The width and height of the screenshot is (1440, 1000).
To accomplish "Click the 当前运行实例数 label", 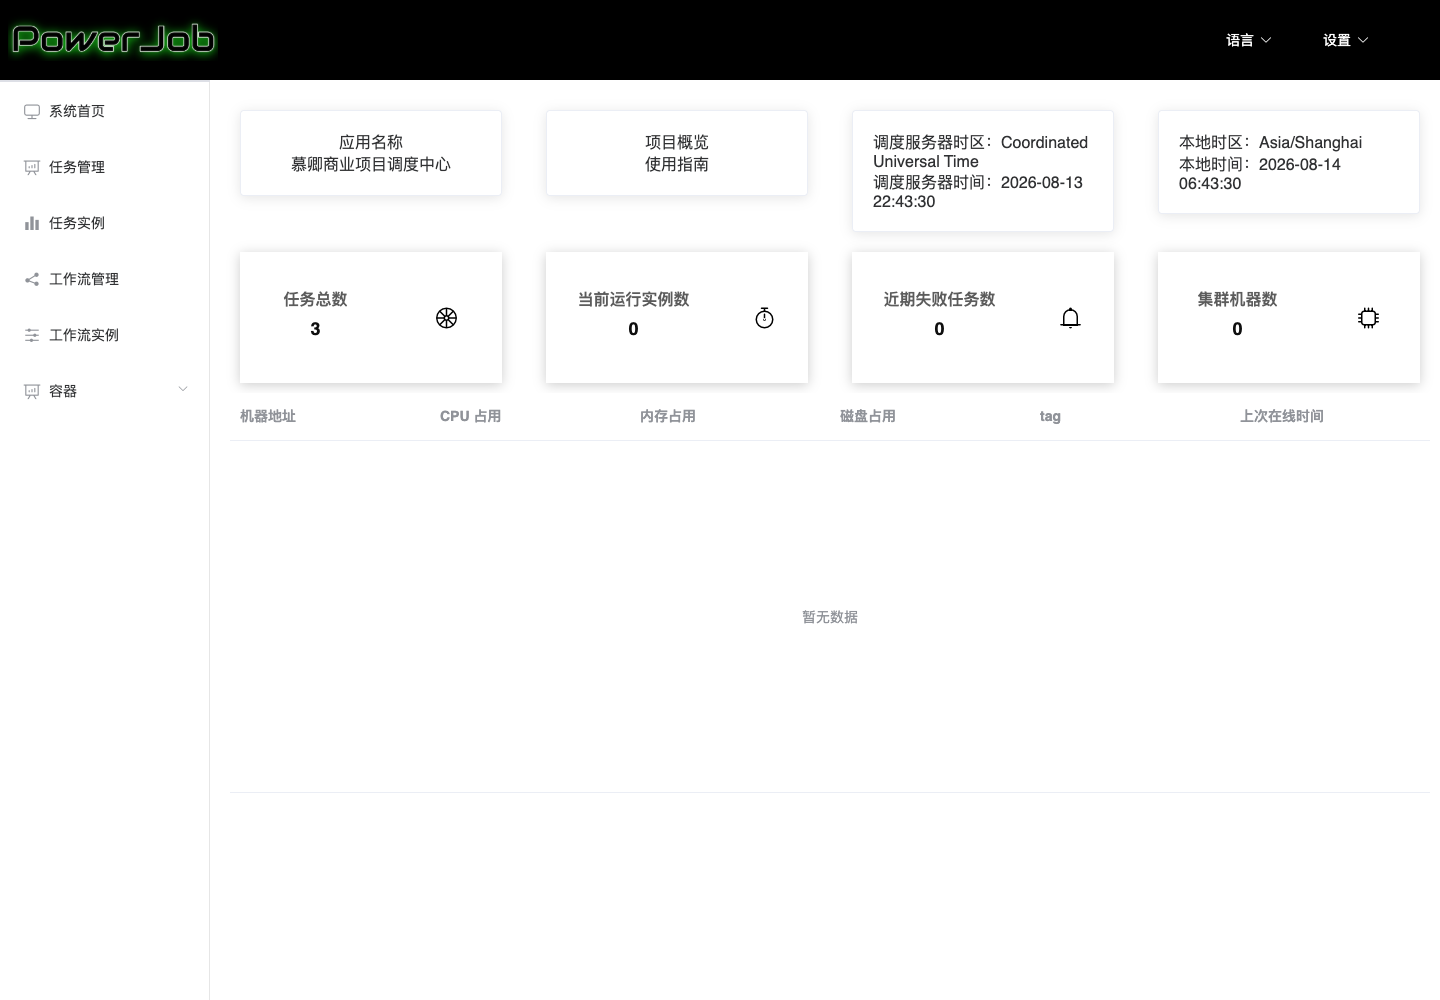I will (x=633, y=299).
